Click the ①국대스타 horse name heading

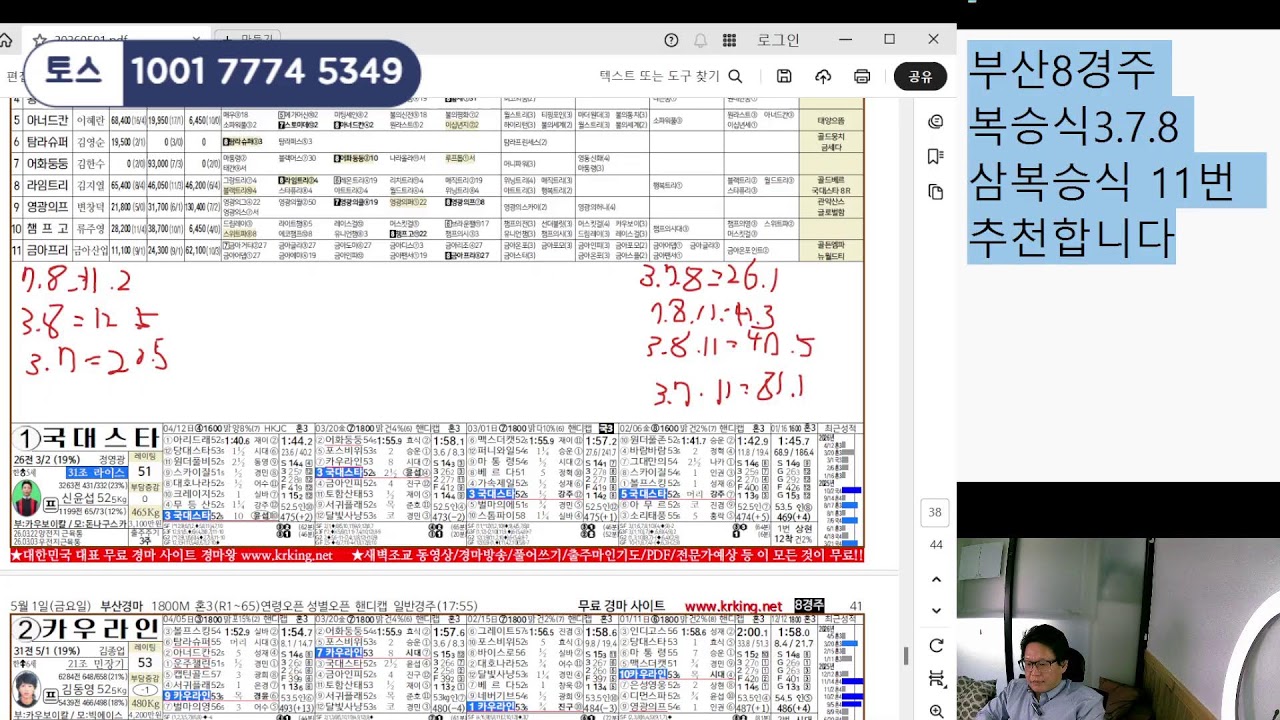pyautogui.click(x=86, y=438)
